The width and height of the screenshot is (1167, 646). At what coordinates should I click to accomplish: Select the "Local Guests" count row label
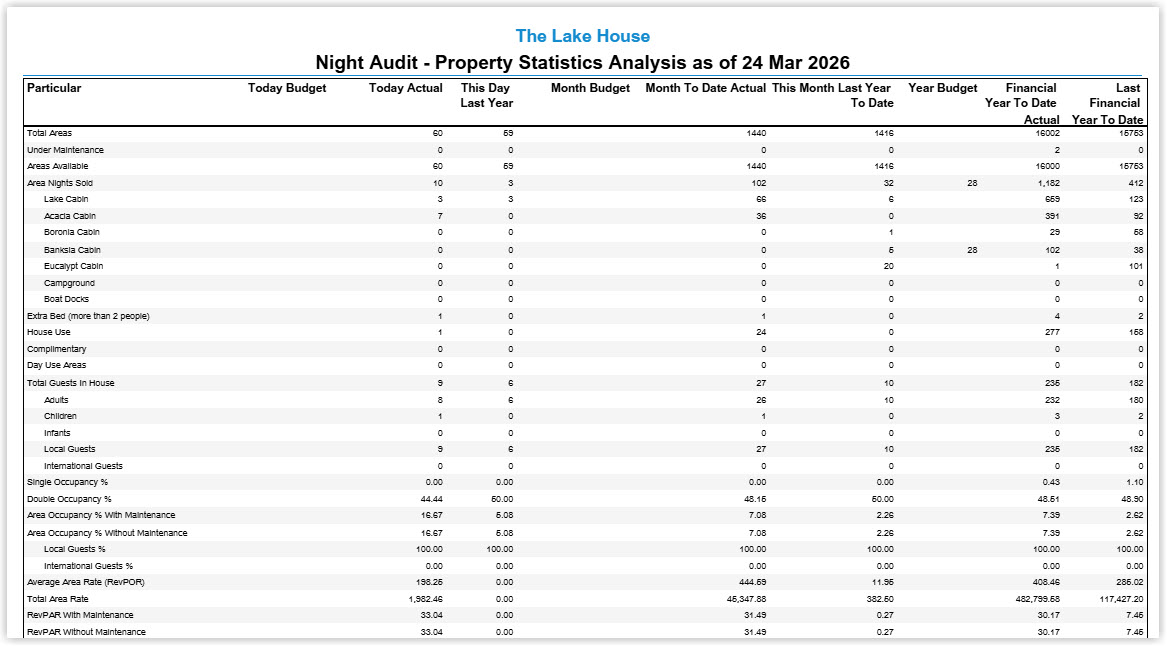pos(69,450)
